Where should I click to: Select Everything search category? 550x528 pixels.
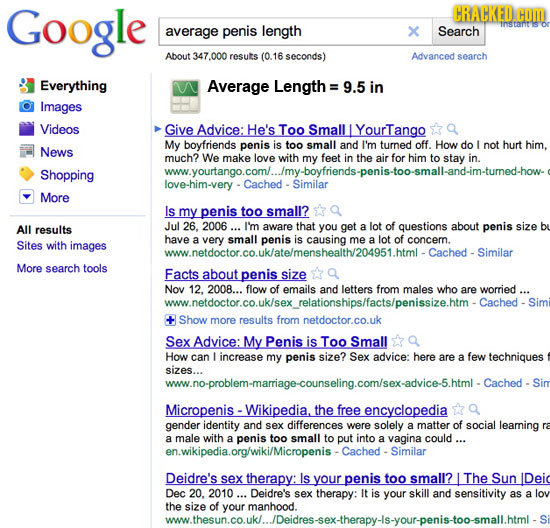(x=73, y=86)
